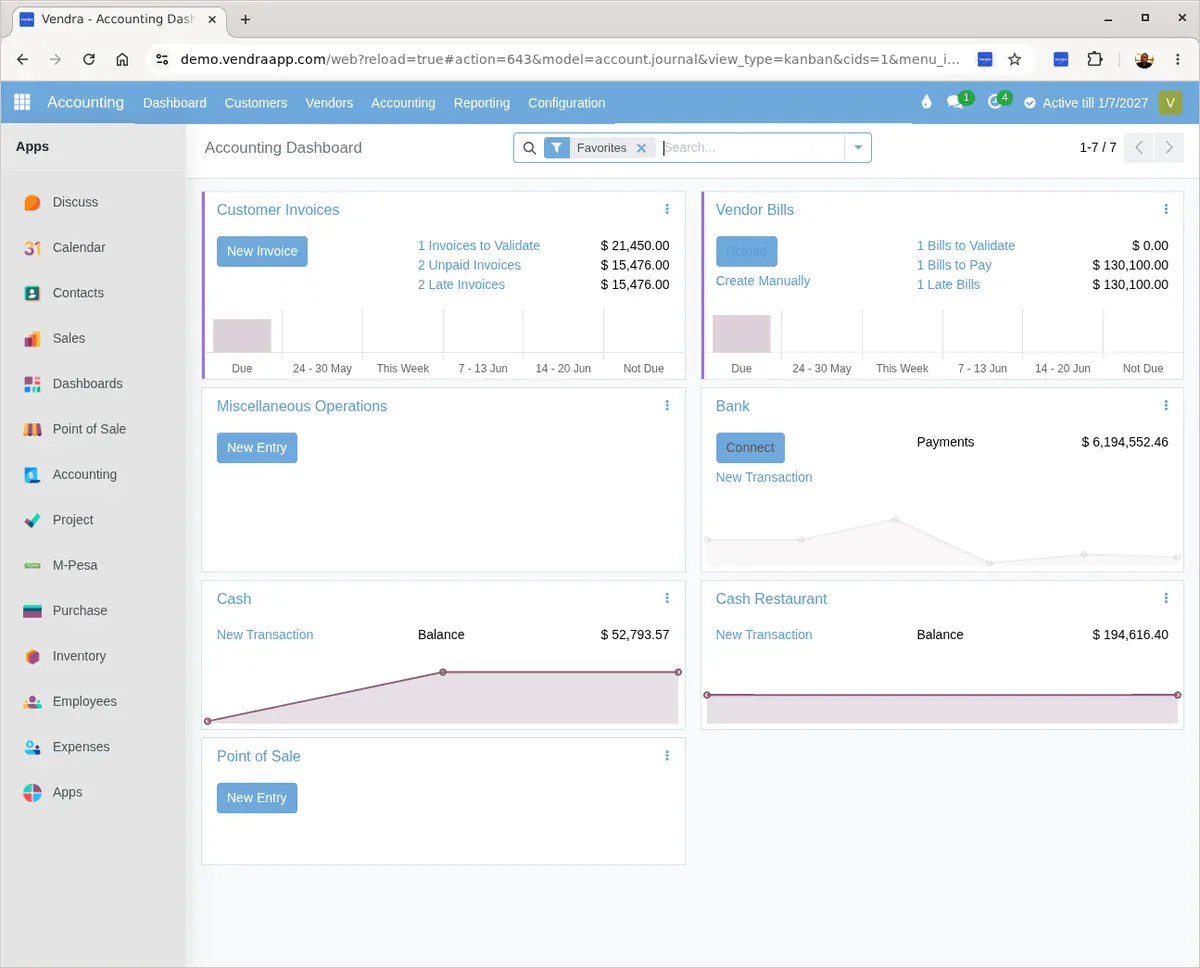Open conversations chat bubble icon
The height and width of the screenshot is (968, 1200).
click(x=956, y=102)
